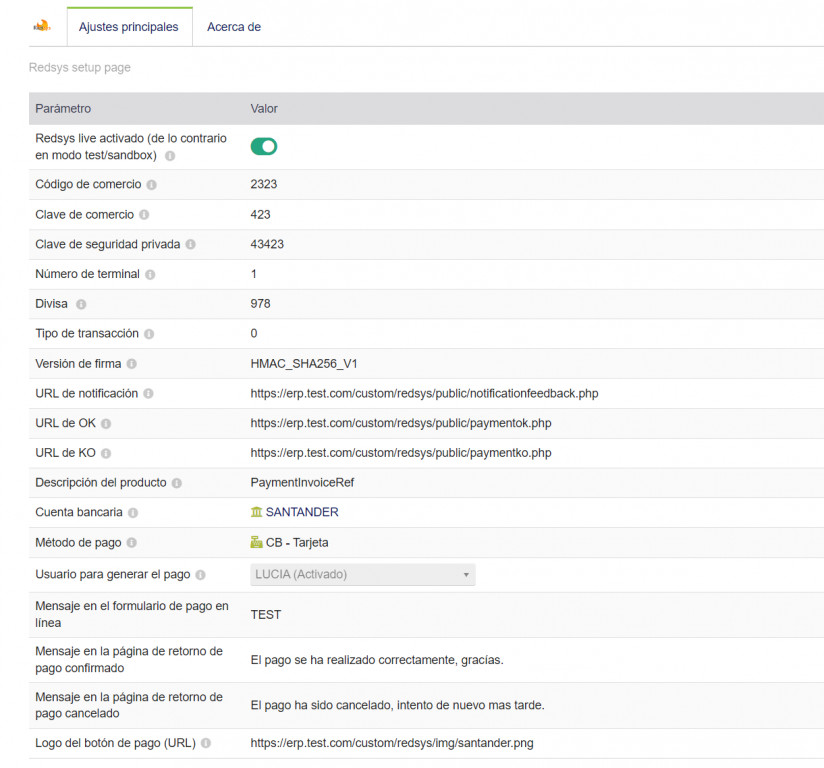Open the SANTANDER bank account link

[x=302, y=512]
